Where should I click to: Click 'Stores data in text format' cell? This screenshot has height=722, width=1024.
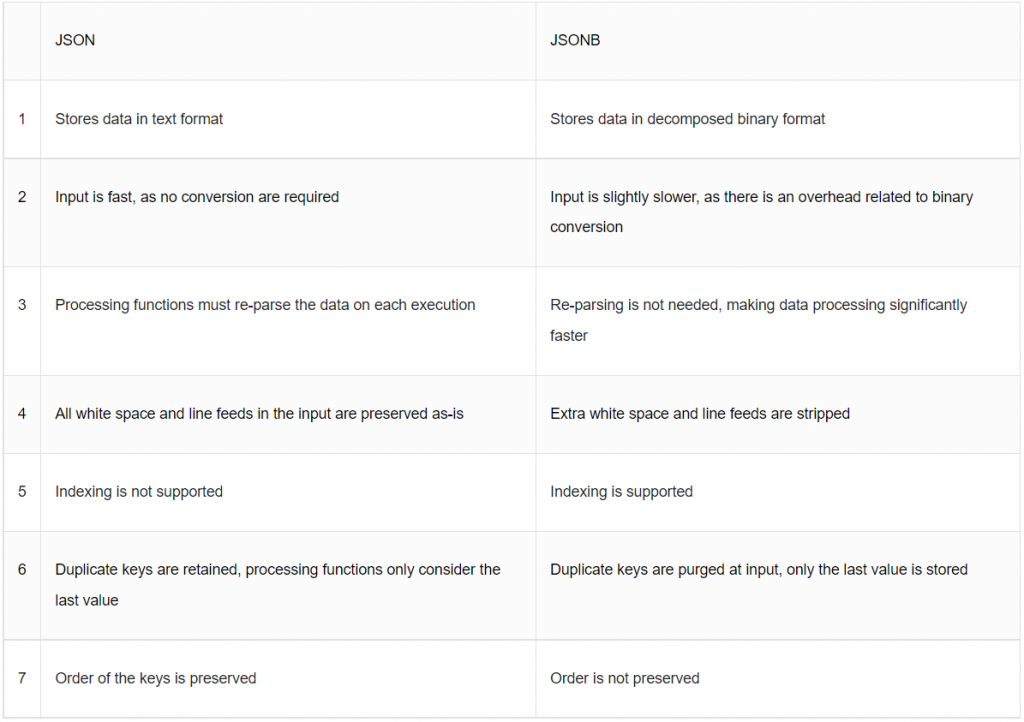tap(139, 119)
